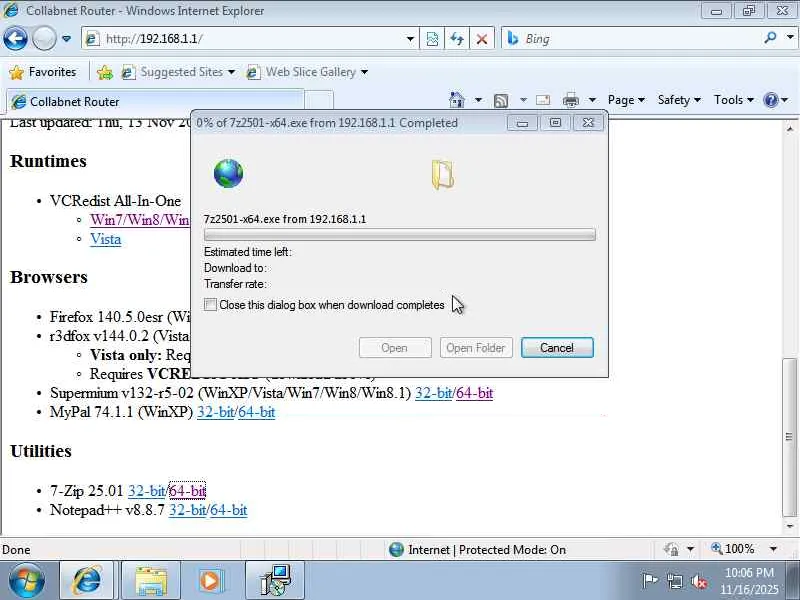
Task: Click the Help question mark icon
Action: coord(770,100)
